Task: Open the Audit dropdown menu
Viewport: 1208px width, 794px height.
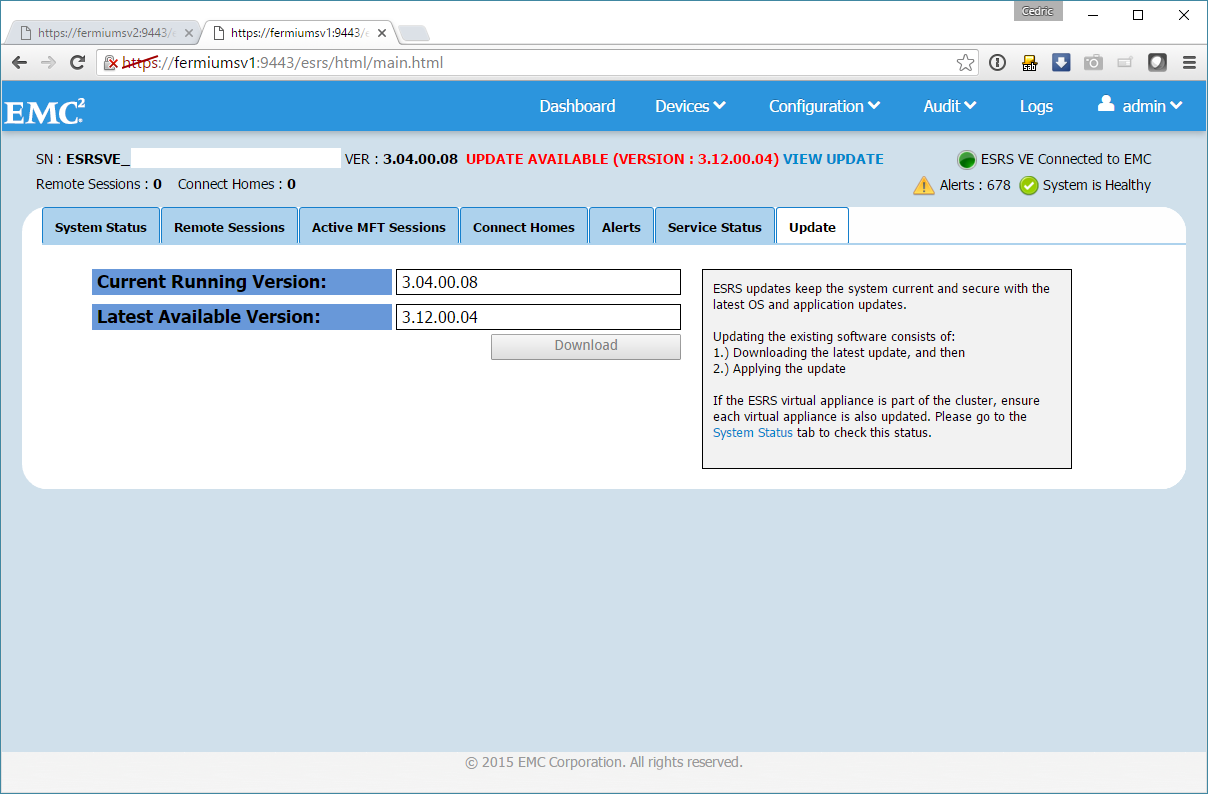Action: pyautogui.click(x=949, y=106)
